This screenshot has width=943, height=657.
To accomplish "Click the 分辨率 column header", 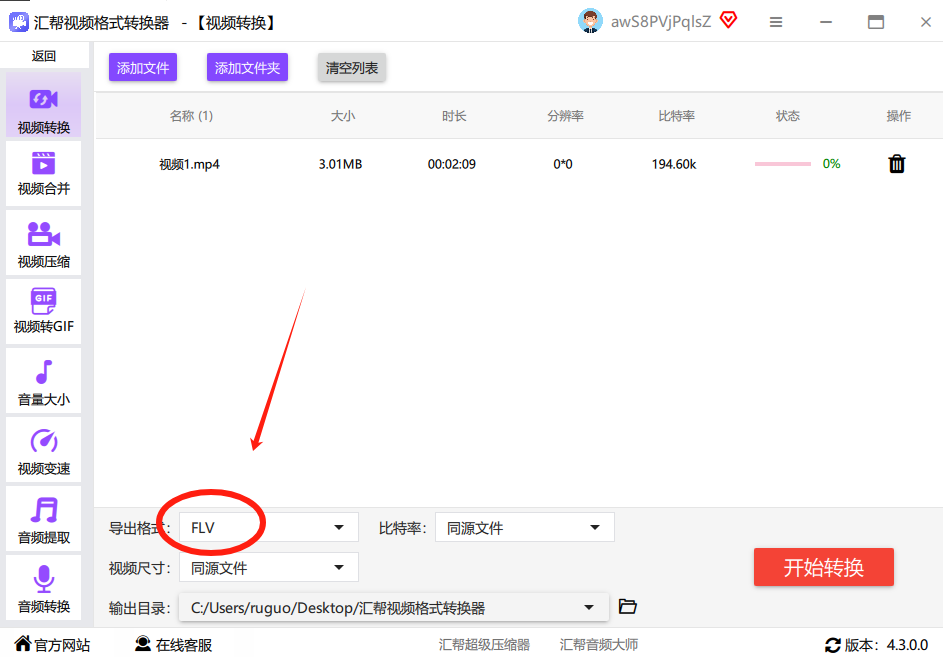I will pos(565,116).
